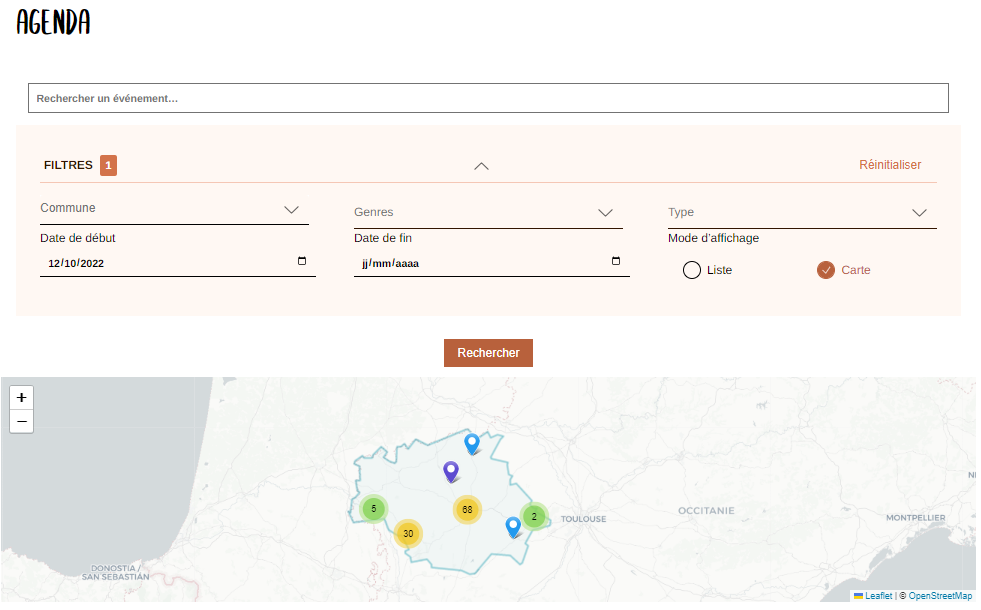Open the end date calendar picker

616,263
